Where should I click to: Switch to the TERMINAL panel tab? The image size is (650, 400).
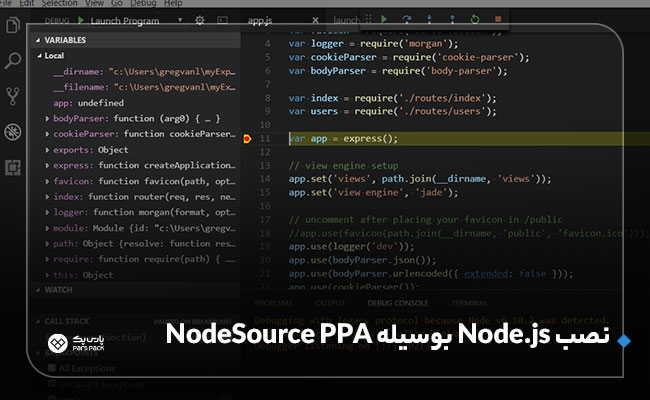click(469, 303)
